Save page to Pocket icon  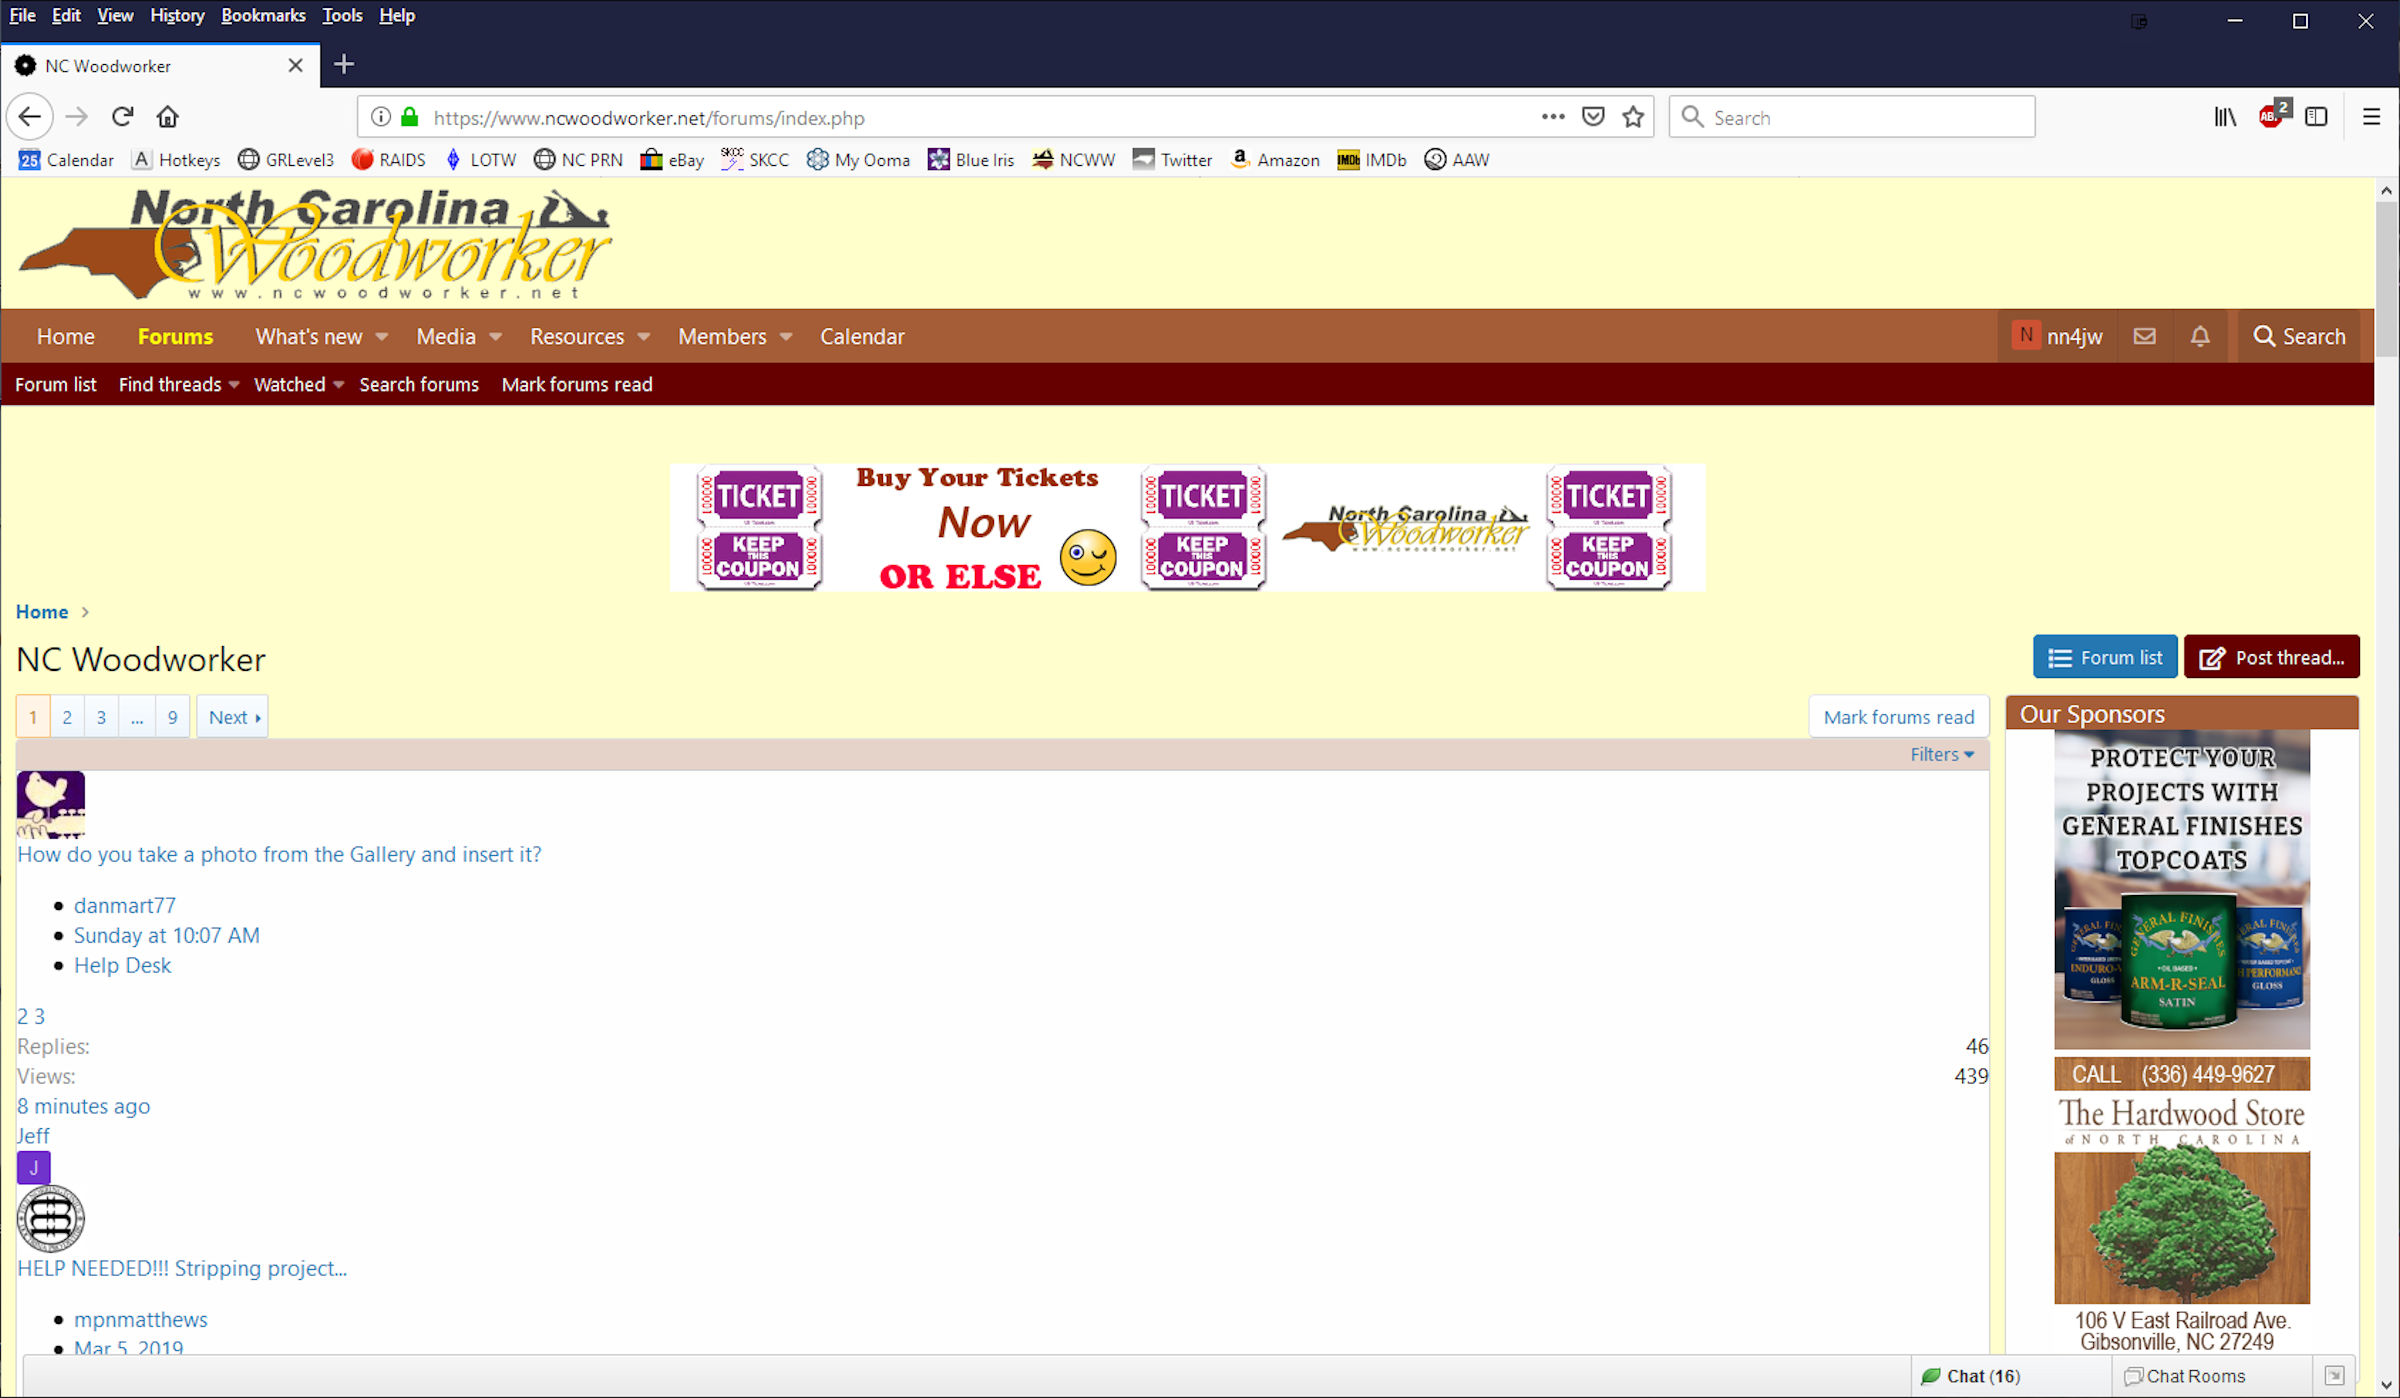click(x=1593, y=117)
